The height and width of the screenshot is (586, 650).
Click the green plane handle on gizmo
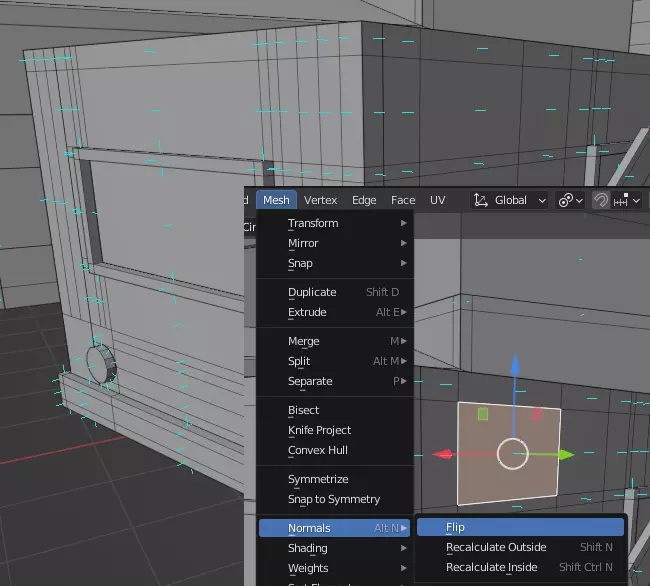click(483, 413)
